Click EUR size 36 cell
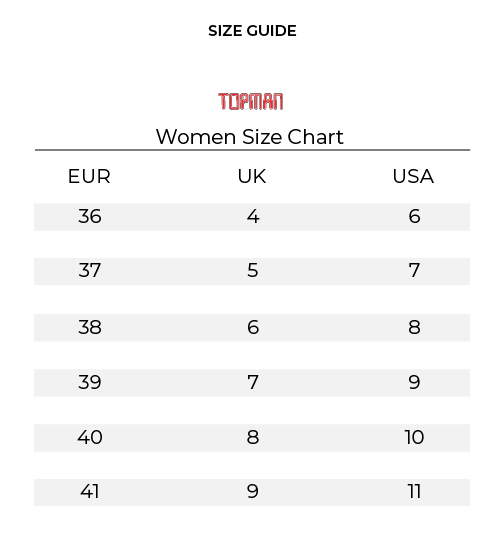The height and width of the screenshot is (550, 501). coord(90,216)
